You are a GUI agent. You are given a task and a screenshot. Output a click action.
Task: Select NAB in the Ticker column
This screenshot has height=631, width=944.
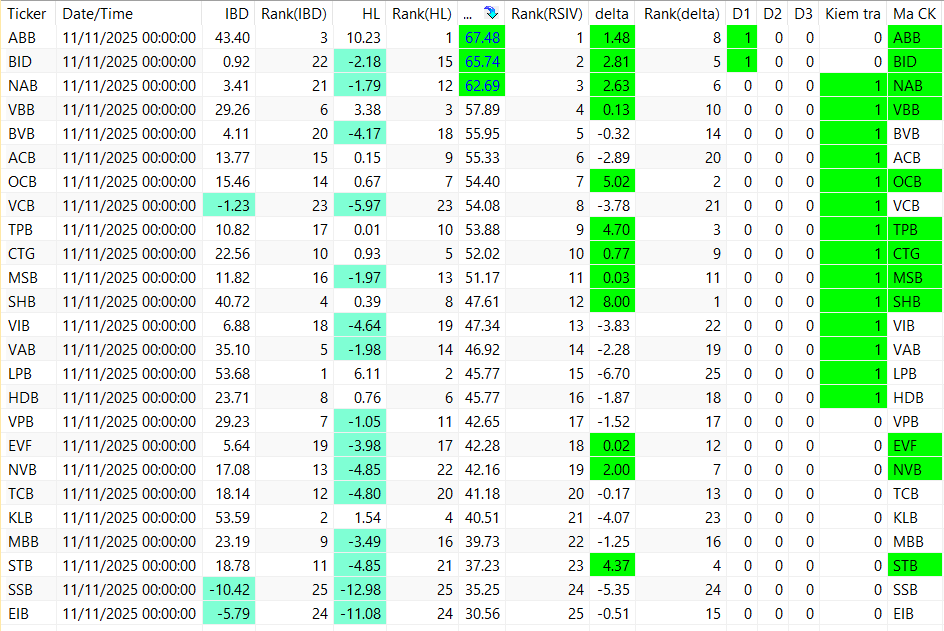click(23, 85)
